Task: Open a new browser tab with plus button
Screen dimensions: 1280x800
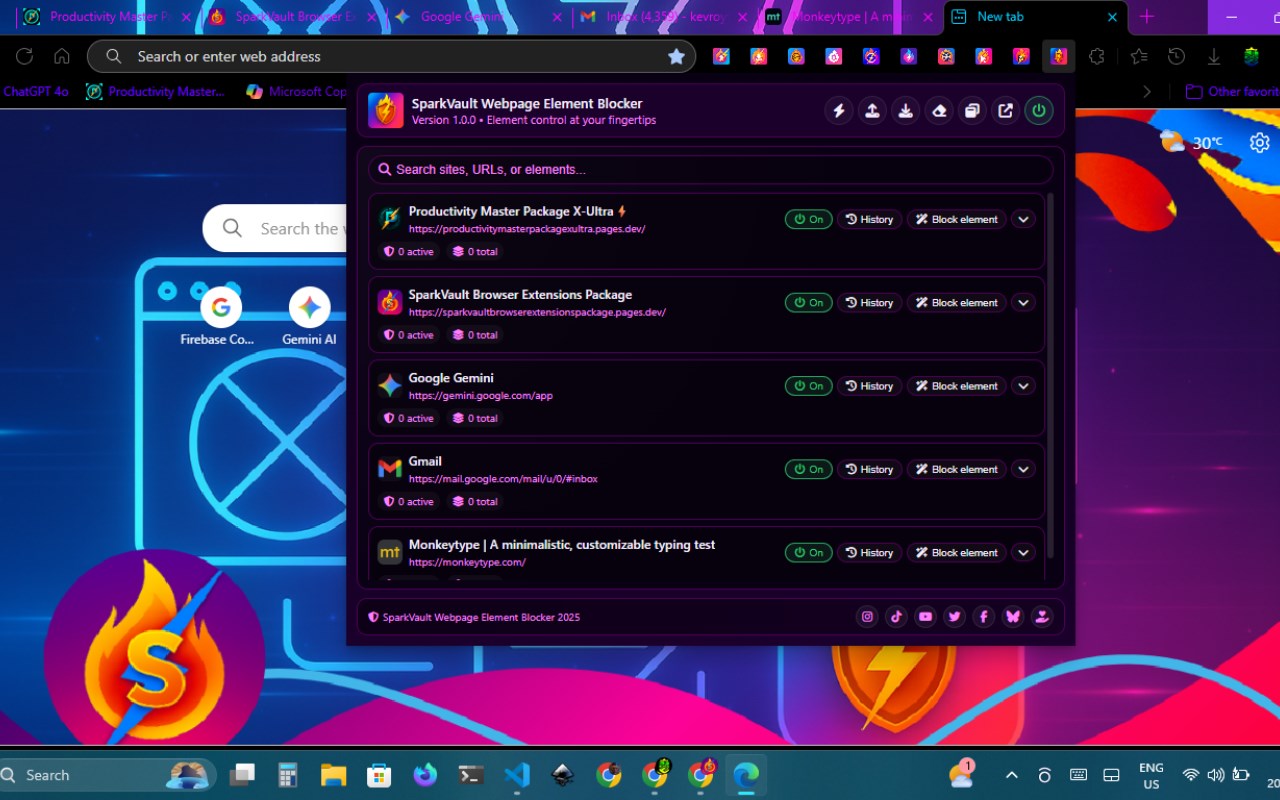Action: click(1147, 17)
